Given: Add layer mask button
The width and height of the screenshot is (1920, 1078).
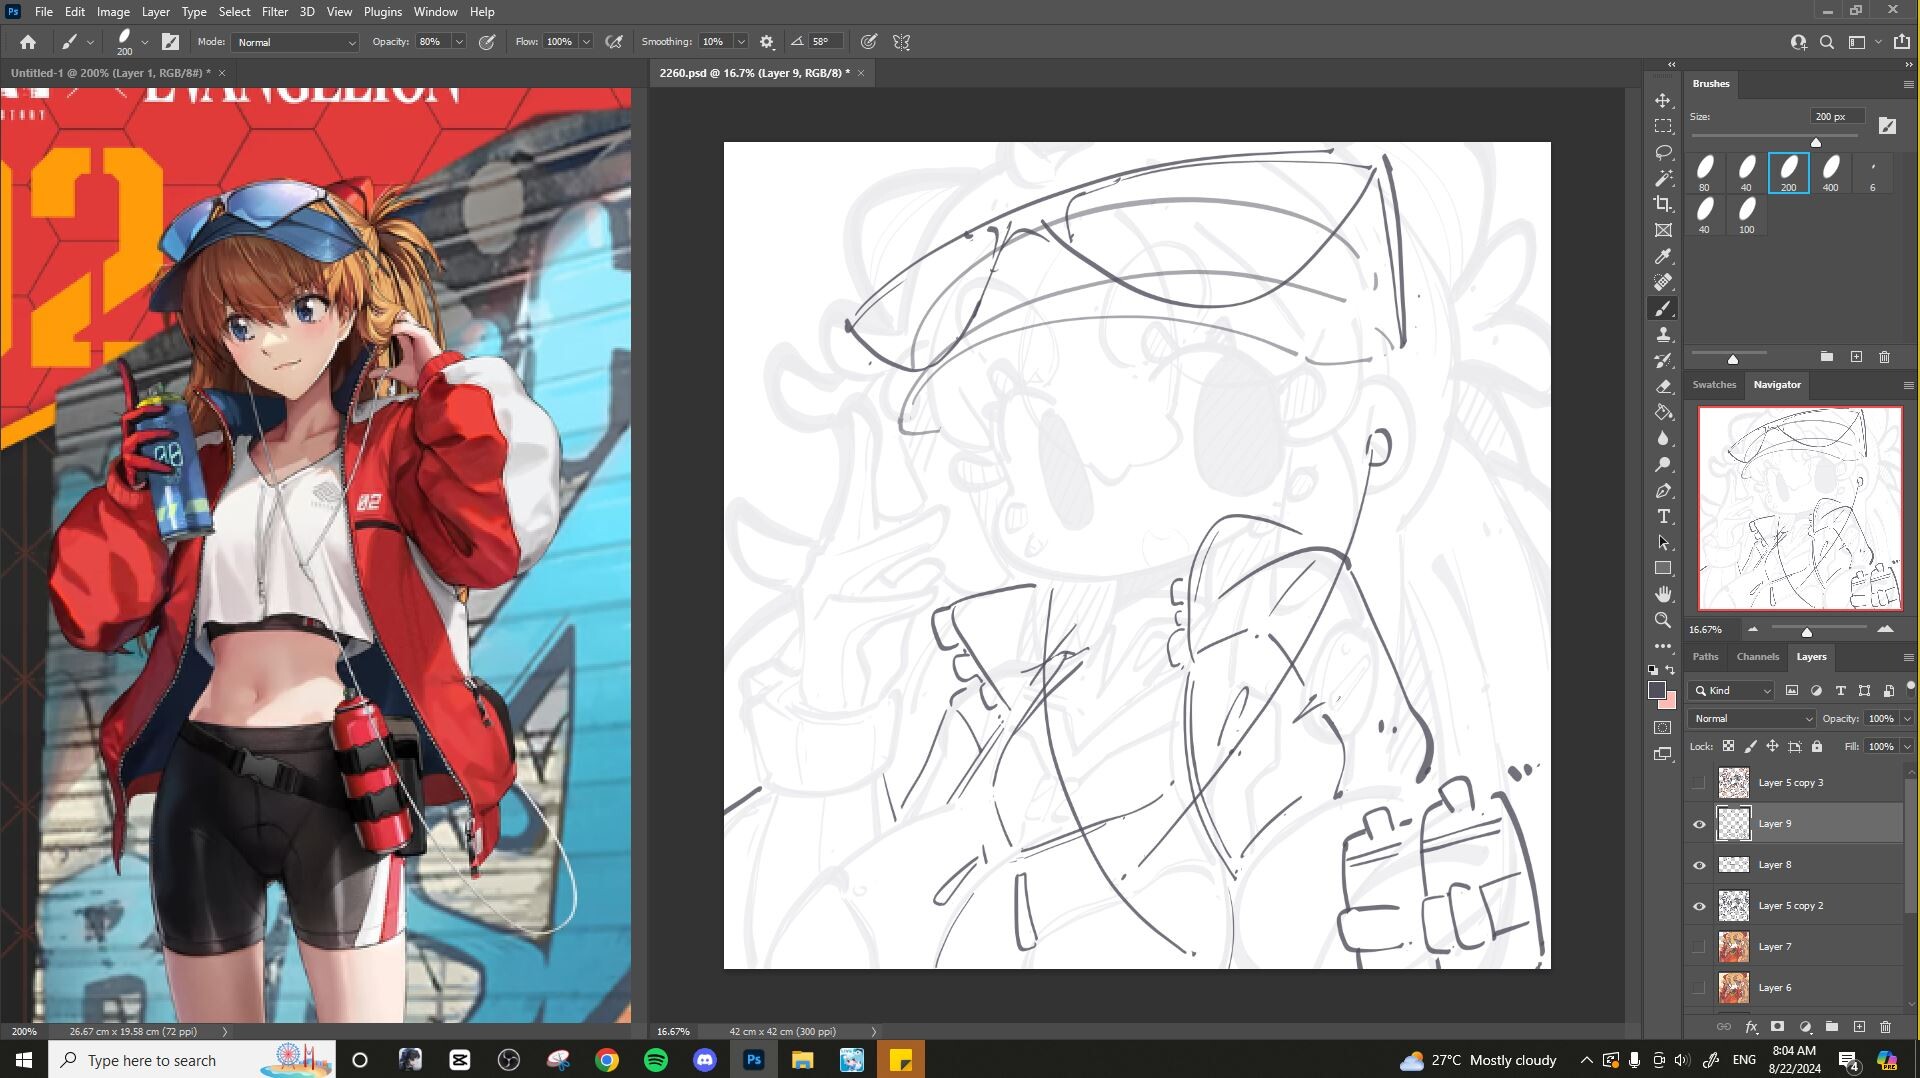Looking at the screenshot, I should (x=1777, y=1027).
